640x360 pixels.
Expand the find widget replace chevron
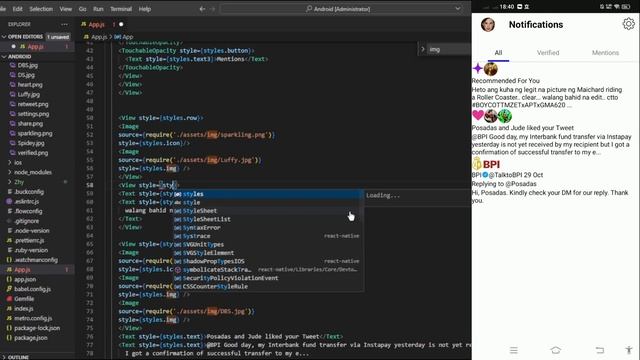click(x=422, y=49)
